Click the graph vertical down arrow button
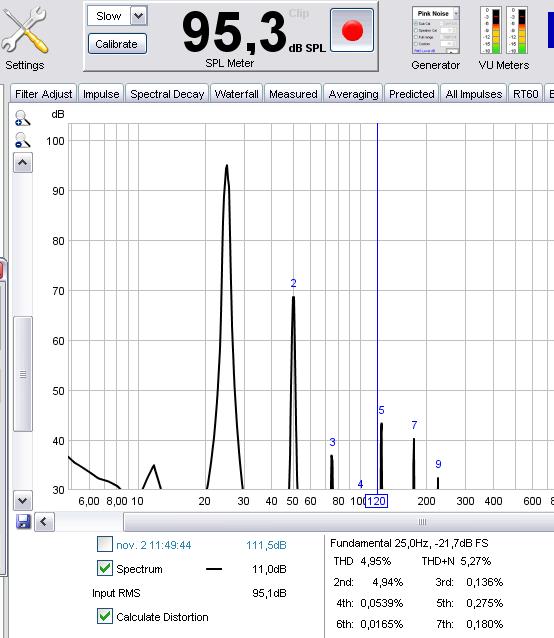Screen dimensions: 554x638 [23, 501]
